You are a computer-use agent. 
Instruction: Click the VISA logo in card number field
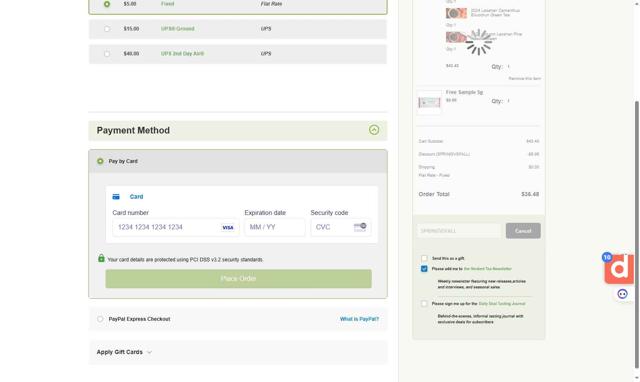(x=228, y=228)
